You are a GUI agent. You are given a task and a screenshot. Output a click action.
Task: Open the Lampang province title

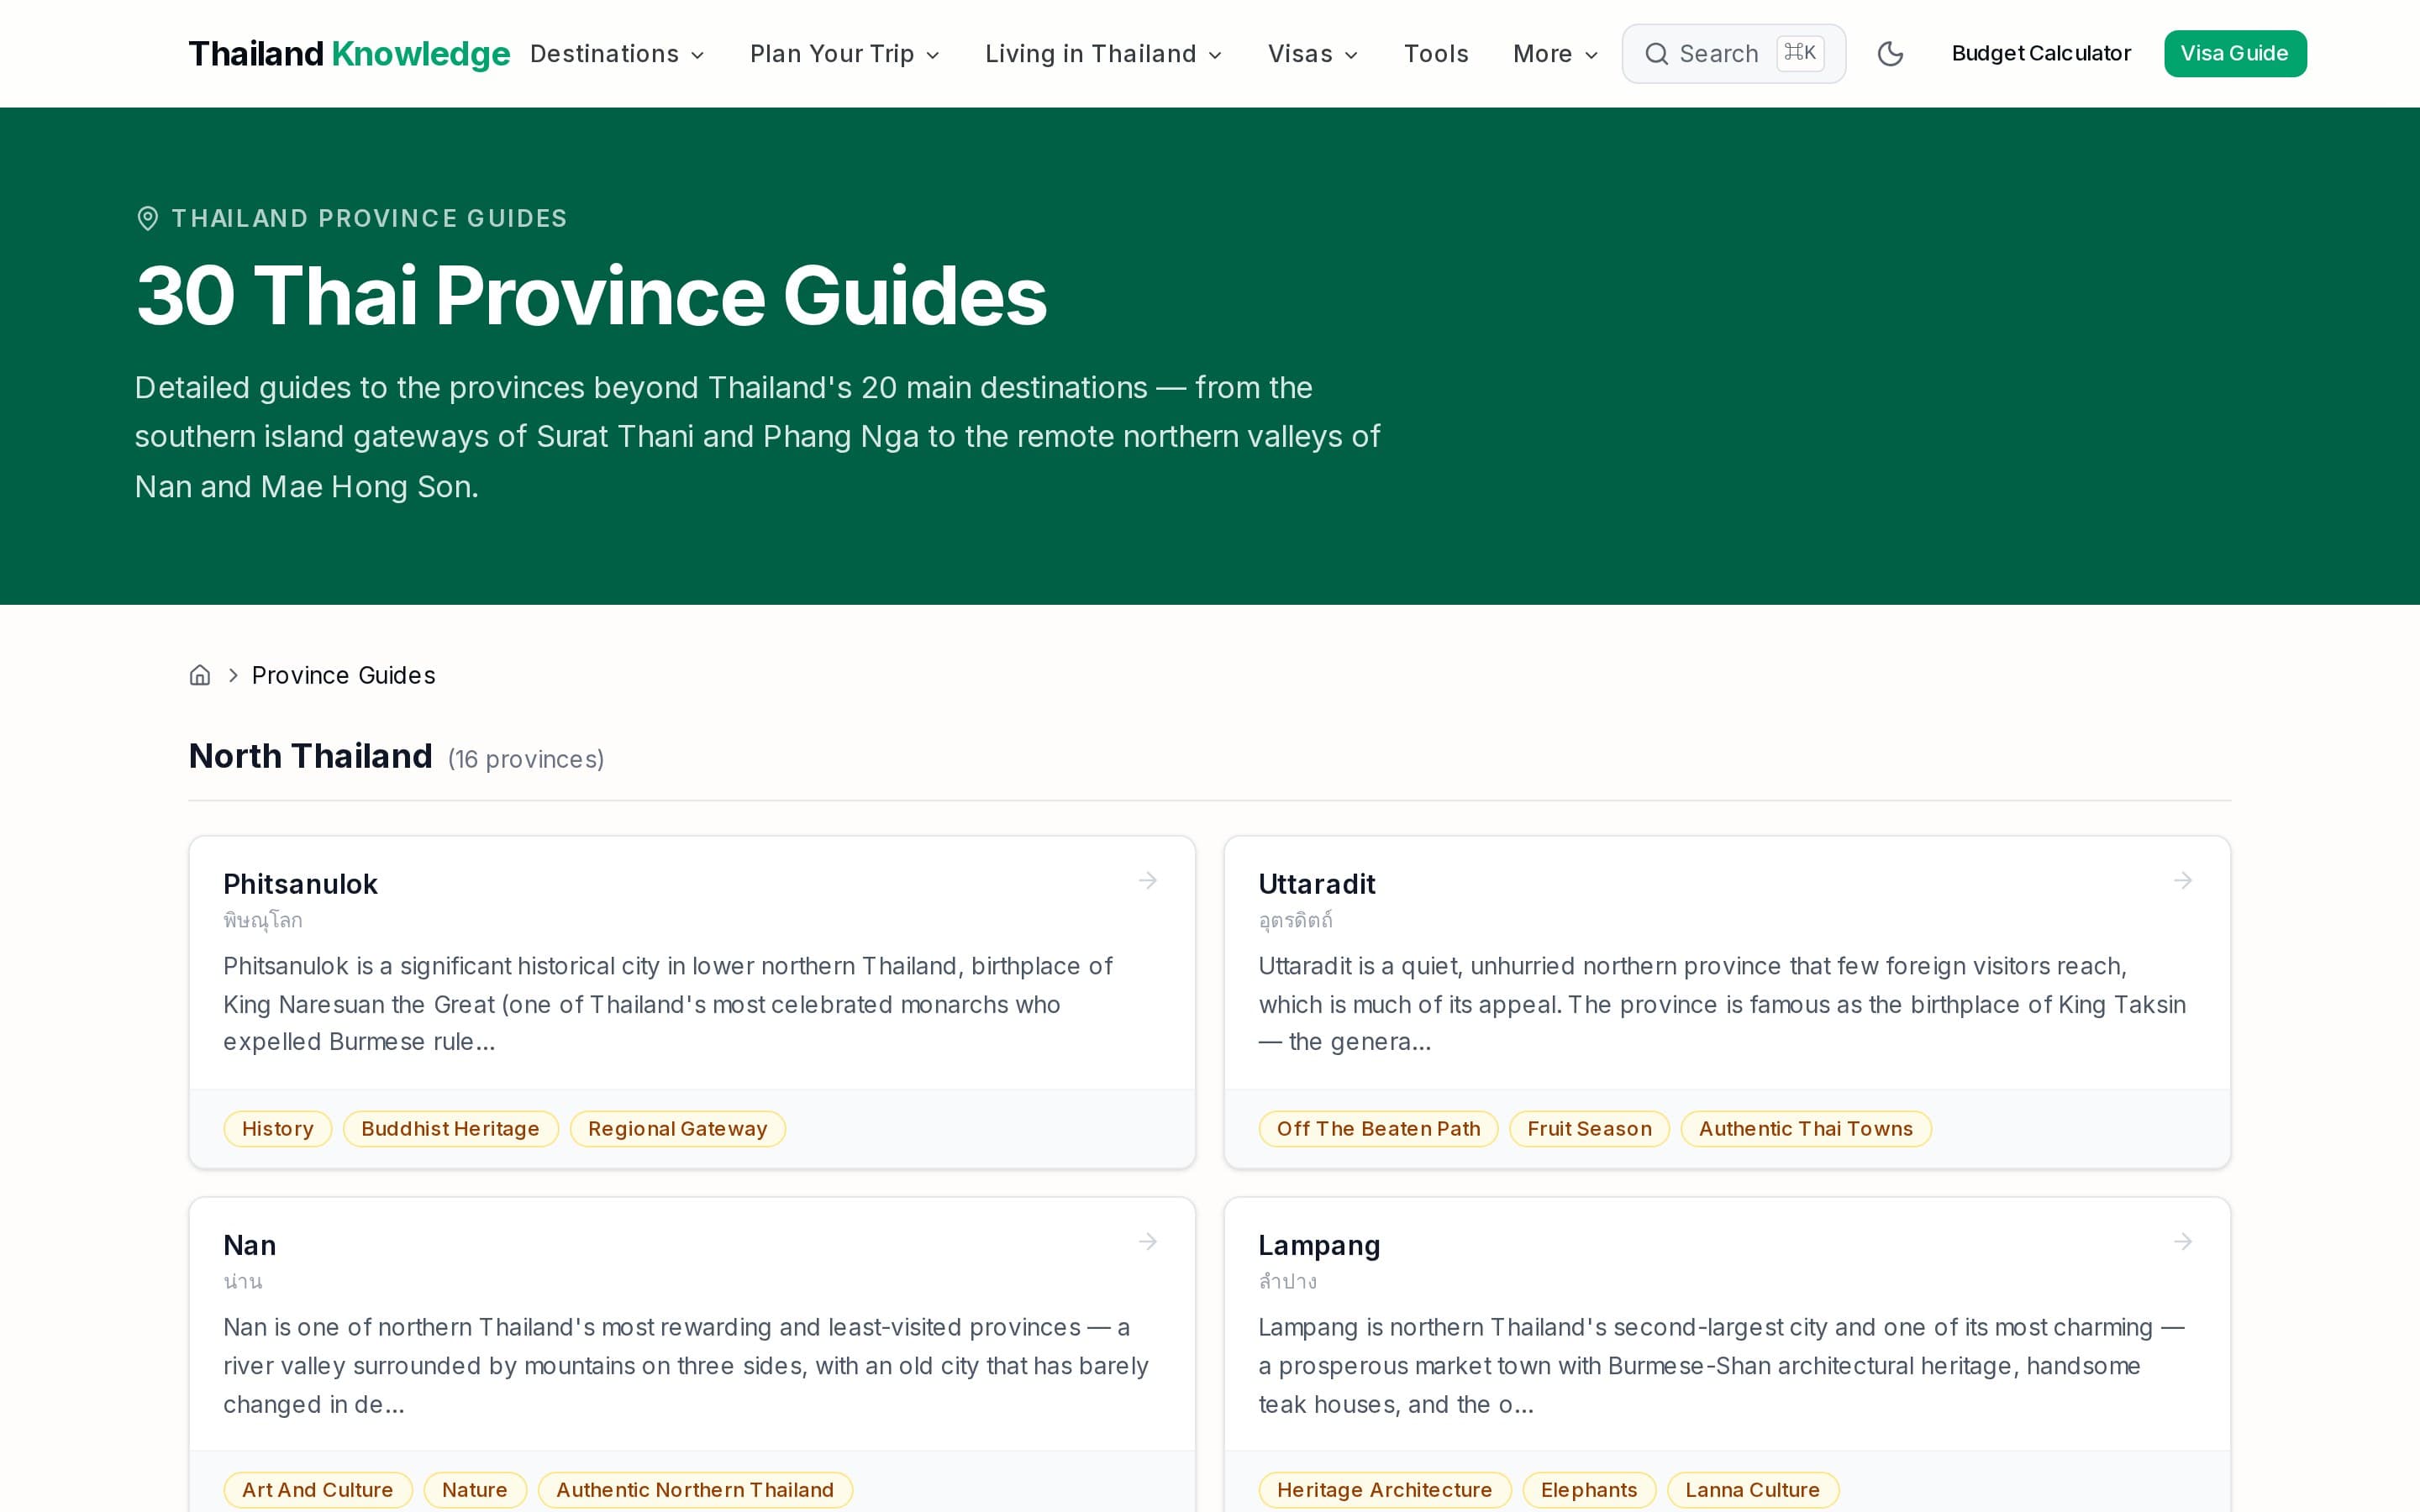(x=1319, y=1245)
